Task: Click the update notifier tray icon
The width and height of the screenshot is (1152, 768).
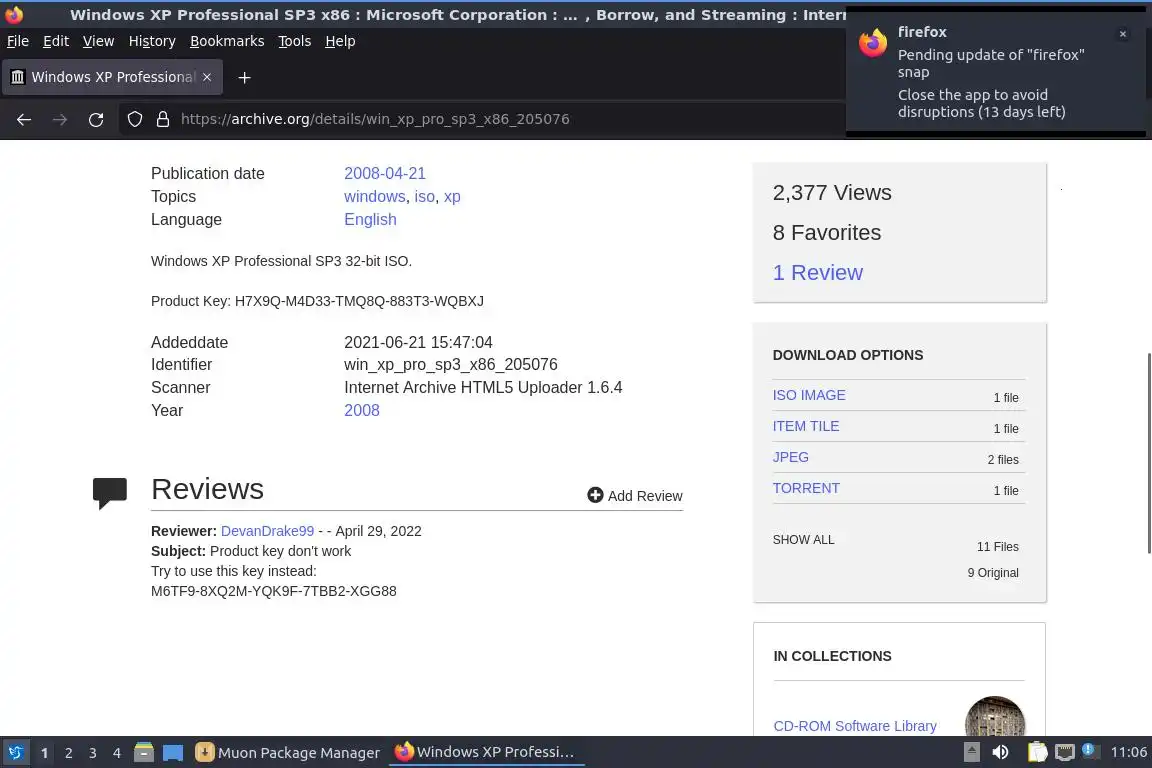Action: [1090, 751]
